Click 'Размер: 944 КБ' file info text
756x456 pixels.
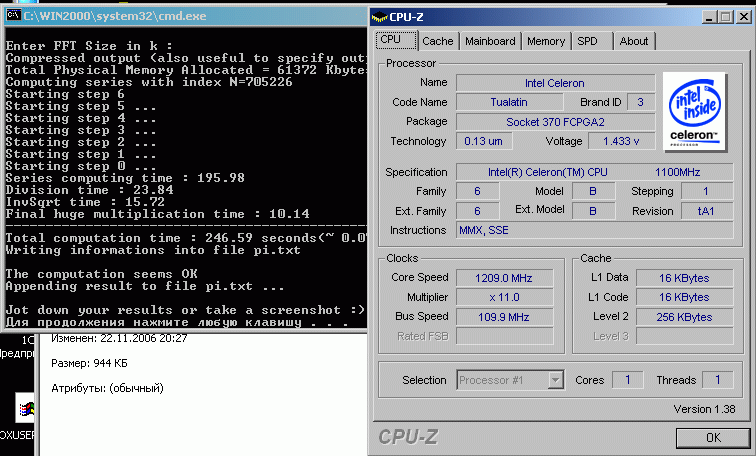pyautogui.click(x=89, y=363)
